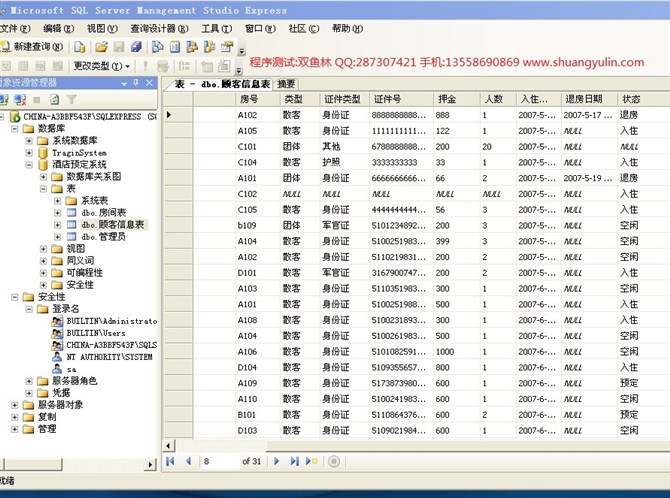This screenshot has height=498, width=670.
Task: Click the Filter funnel icon in Object Explorer
Action: [71, 100]
